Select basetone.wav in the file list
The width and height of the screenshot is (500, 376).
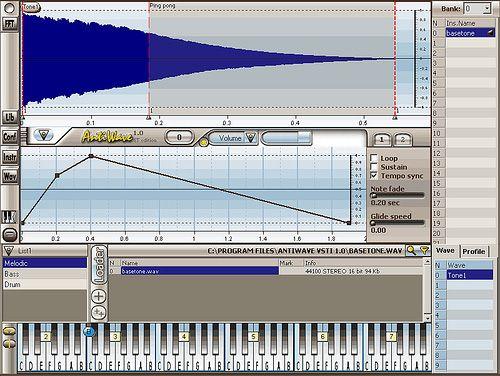coord(199,271)
